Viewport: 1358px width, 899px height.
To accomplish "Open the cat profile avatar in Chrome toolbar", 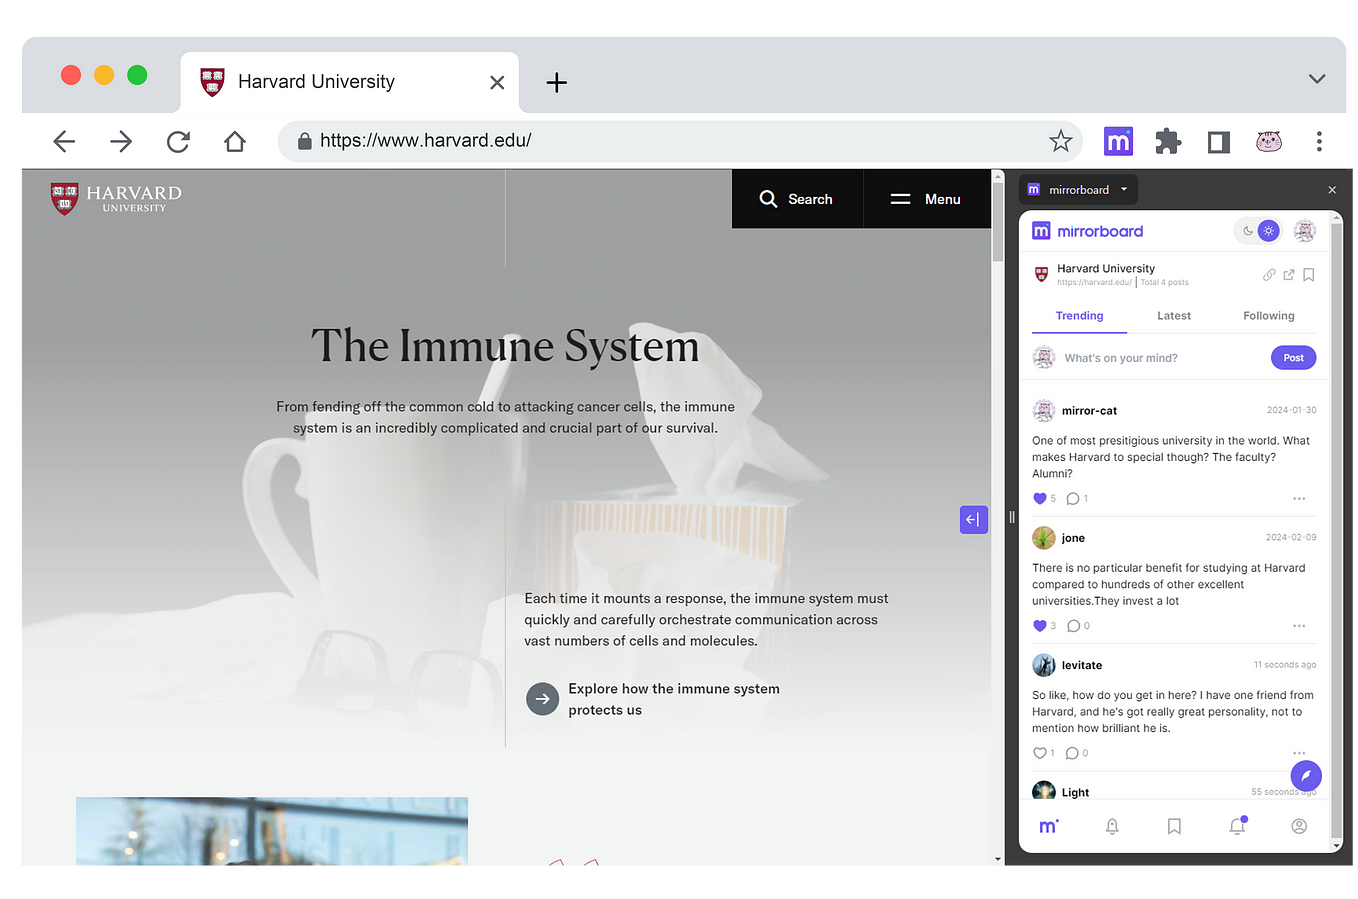I will 1269,142.
